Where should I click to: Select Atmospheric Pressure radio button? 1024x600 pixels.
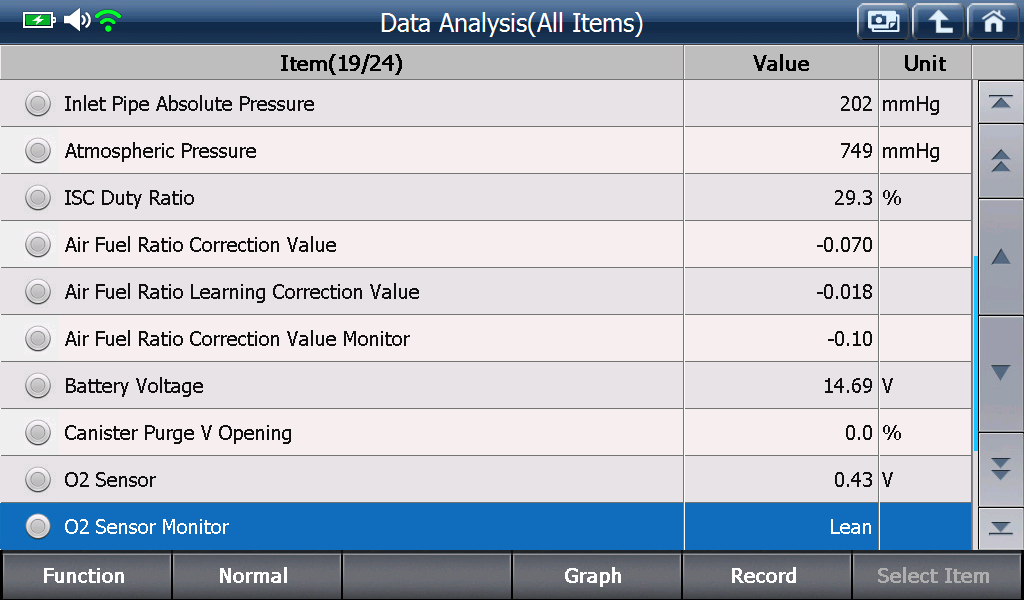pos(38,151)
